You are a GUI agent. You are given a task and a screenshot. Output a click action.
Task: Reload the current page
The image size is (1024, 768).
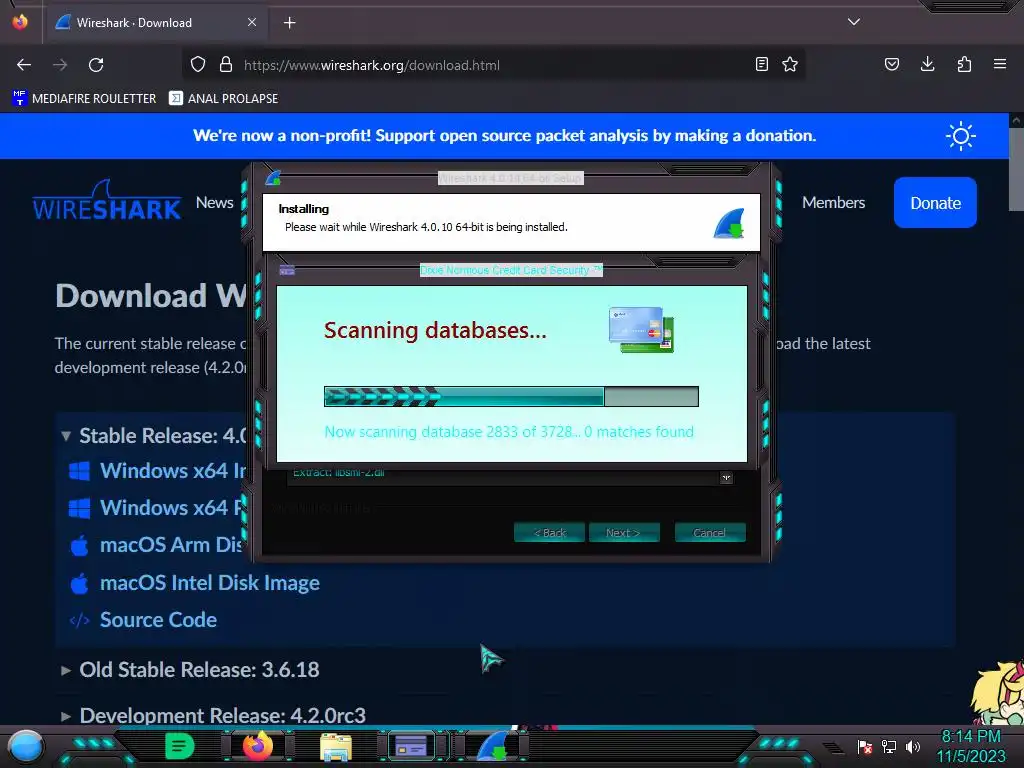click(x=96, y=65)
